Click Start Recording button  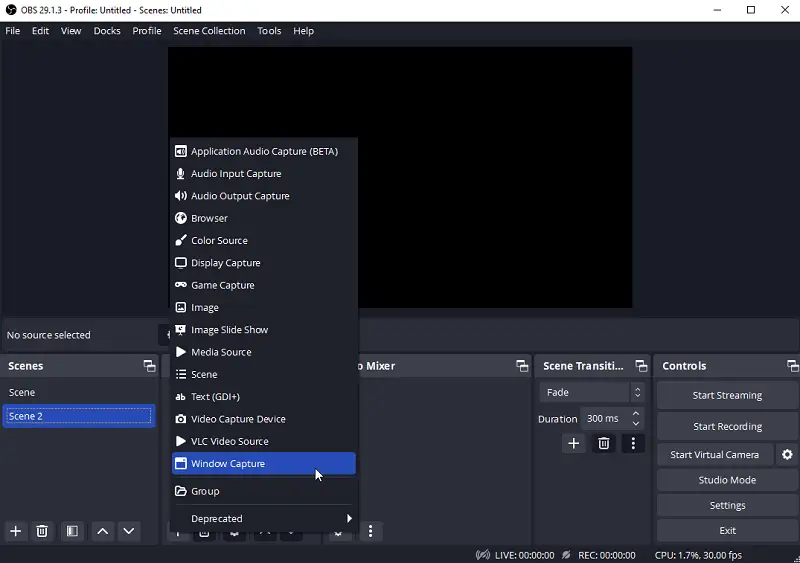[x=727, y=426]
